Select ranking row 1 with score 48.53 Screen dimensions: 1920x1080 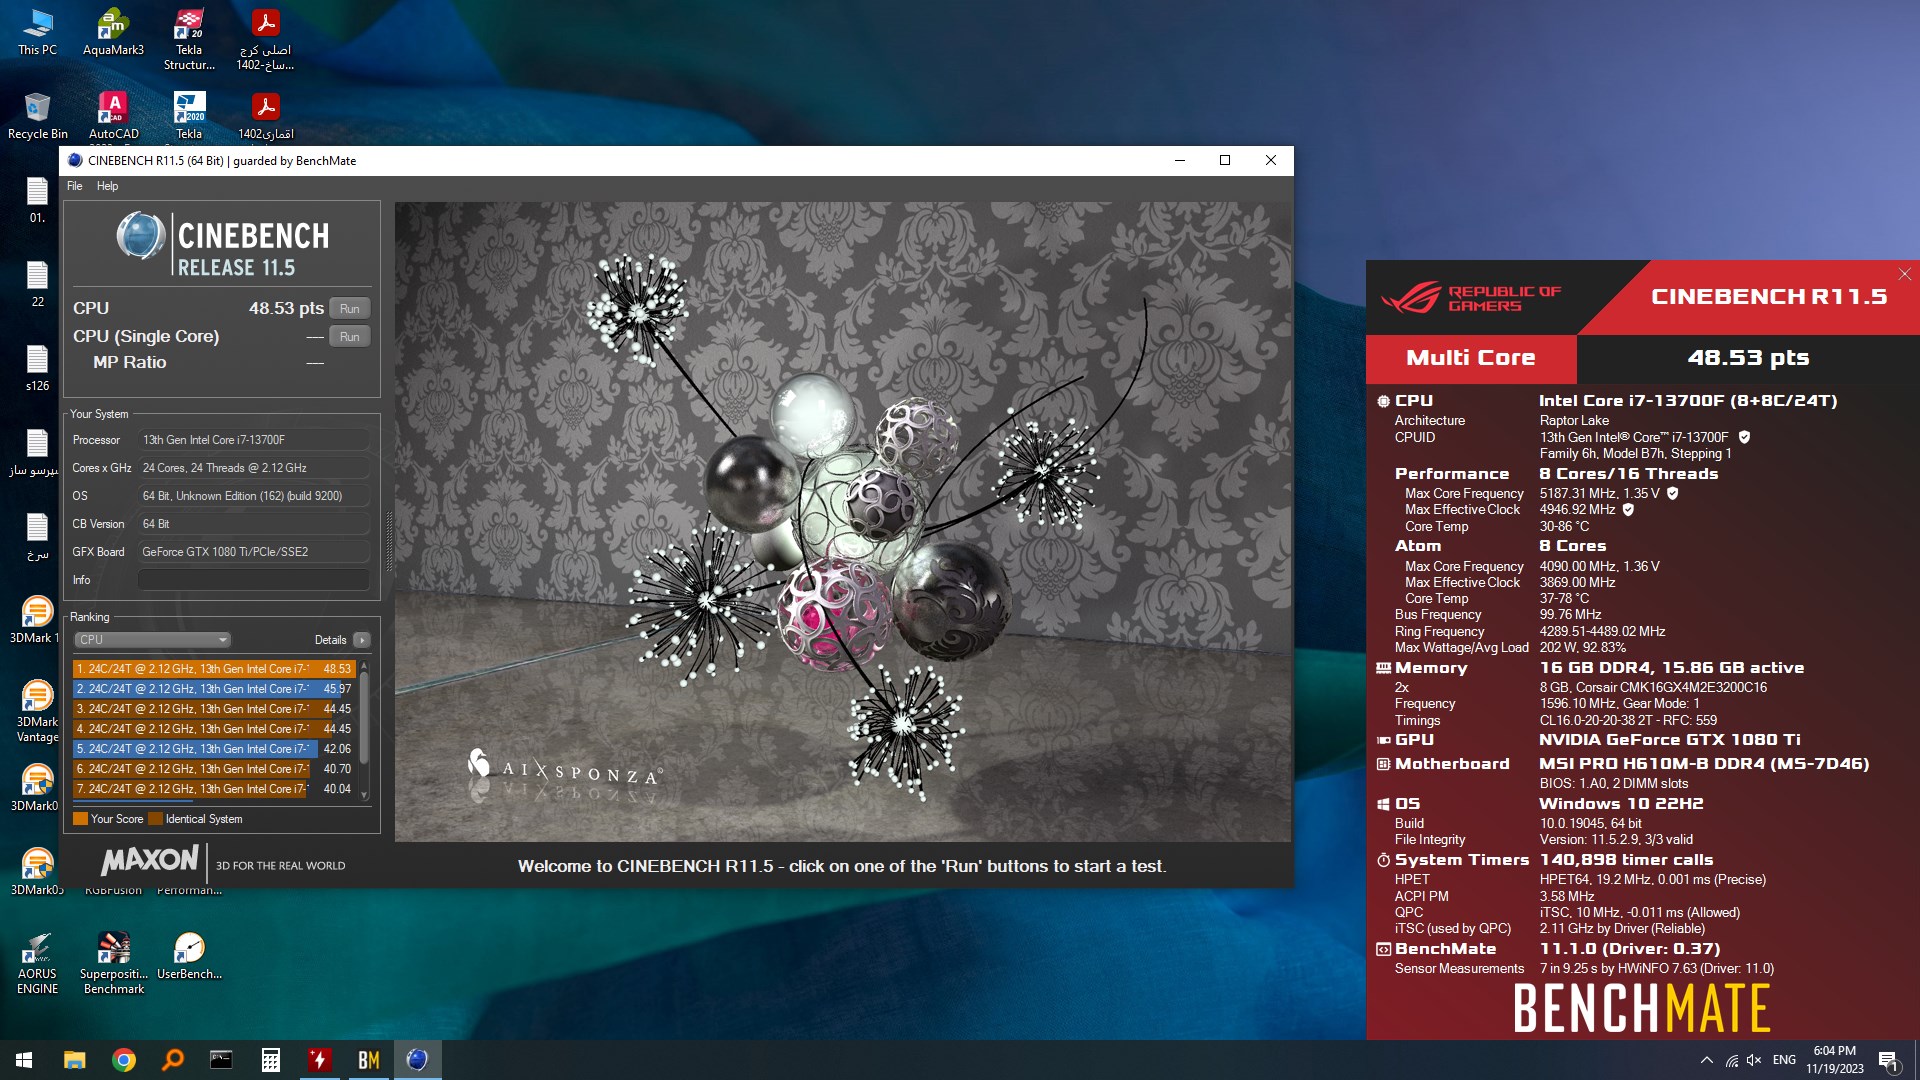coord(214,669)
